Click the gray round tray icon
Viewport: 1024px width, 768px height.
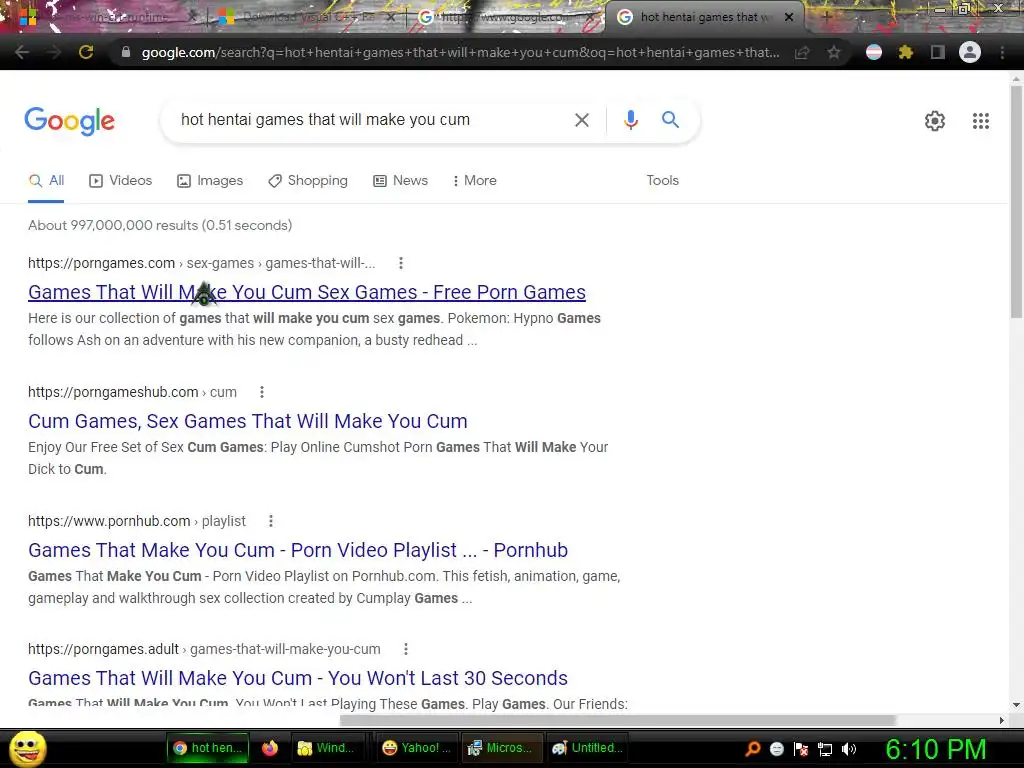tap(776, 748)
